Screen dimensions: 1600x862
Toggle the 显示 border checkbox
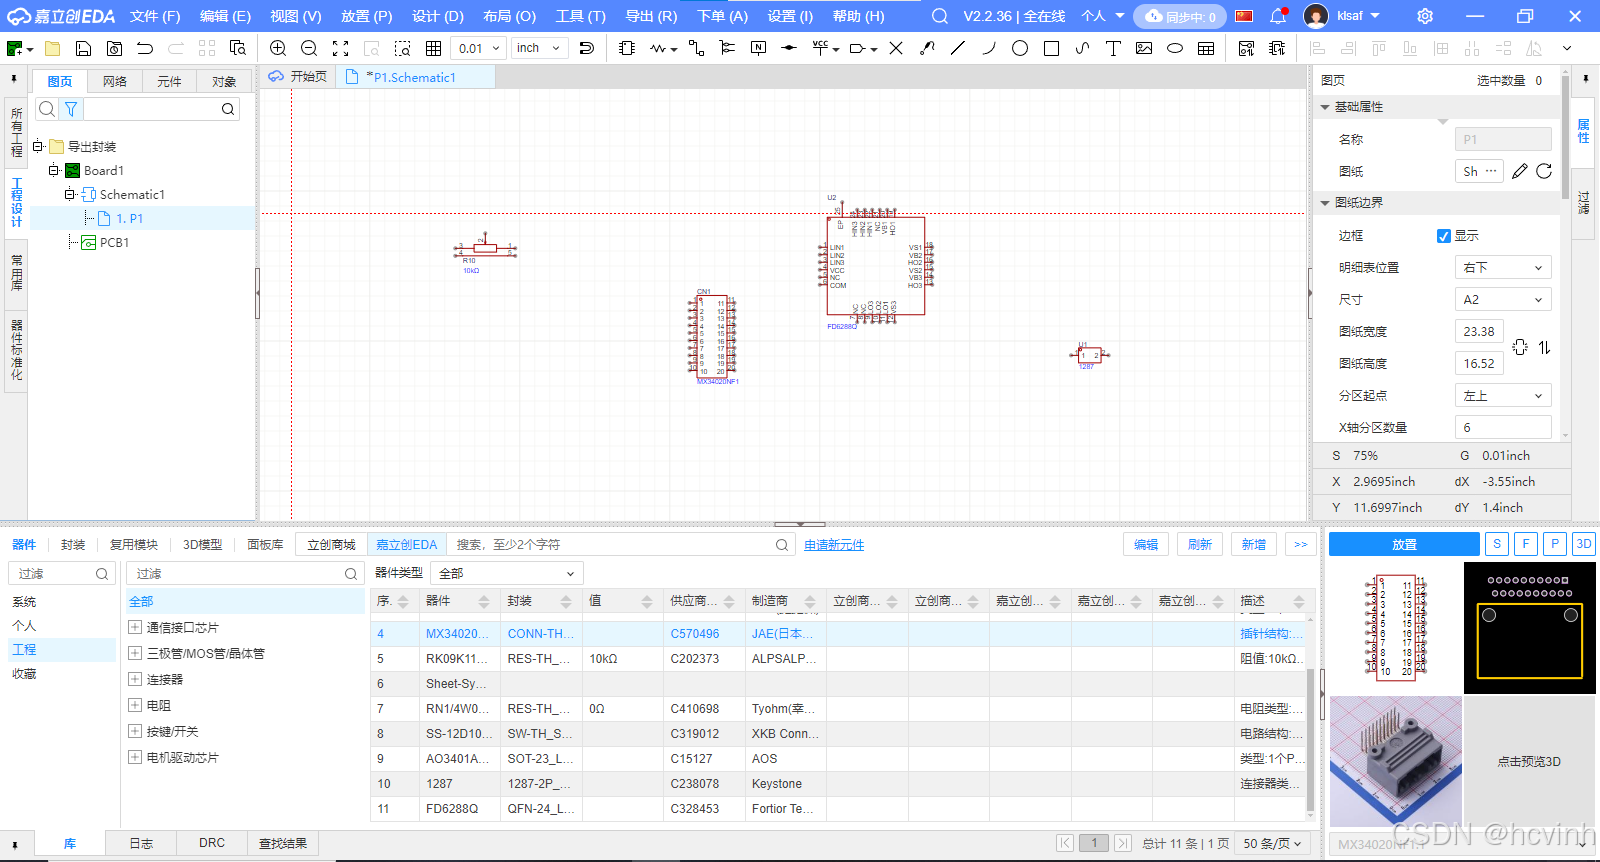click(1444, 236)
